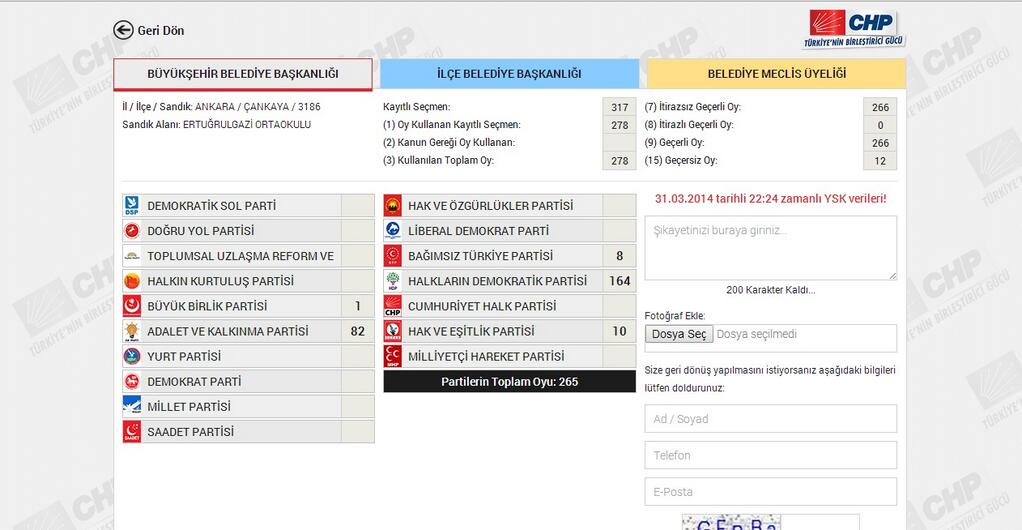Click the İtirazlı Geçerli Oy value 0
Screen dimensions: 1022x530
click(x=880, y=125)
